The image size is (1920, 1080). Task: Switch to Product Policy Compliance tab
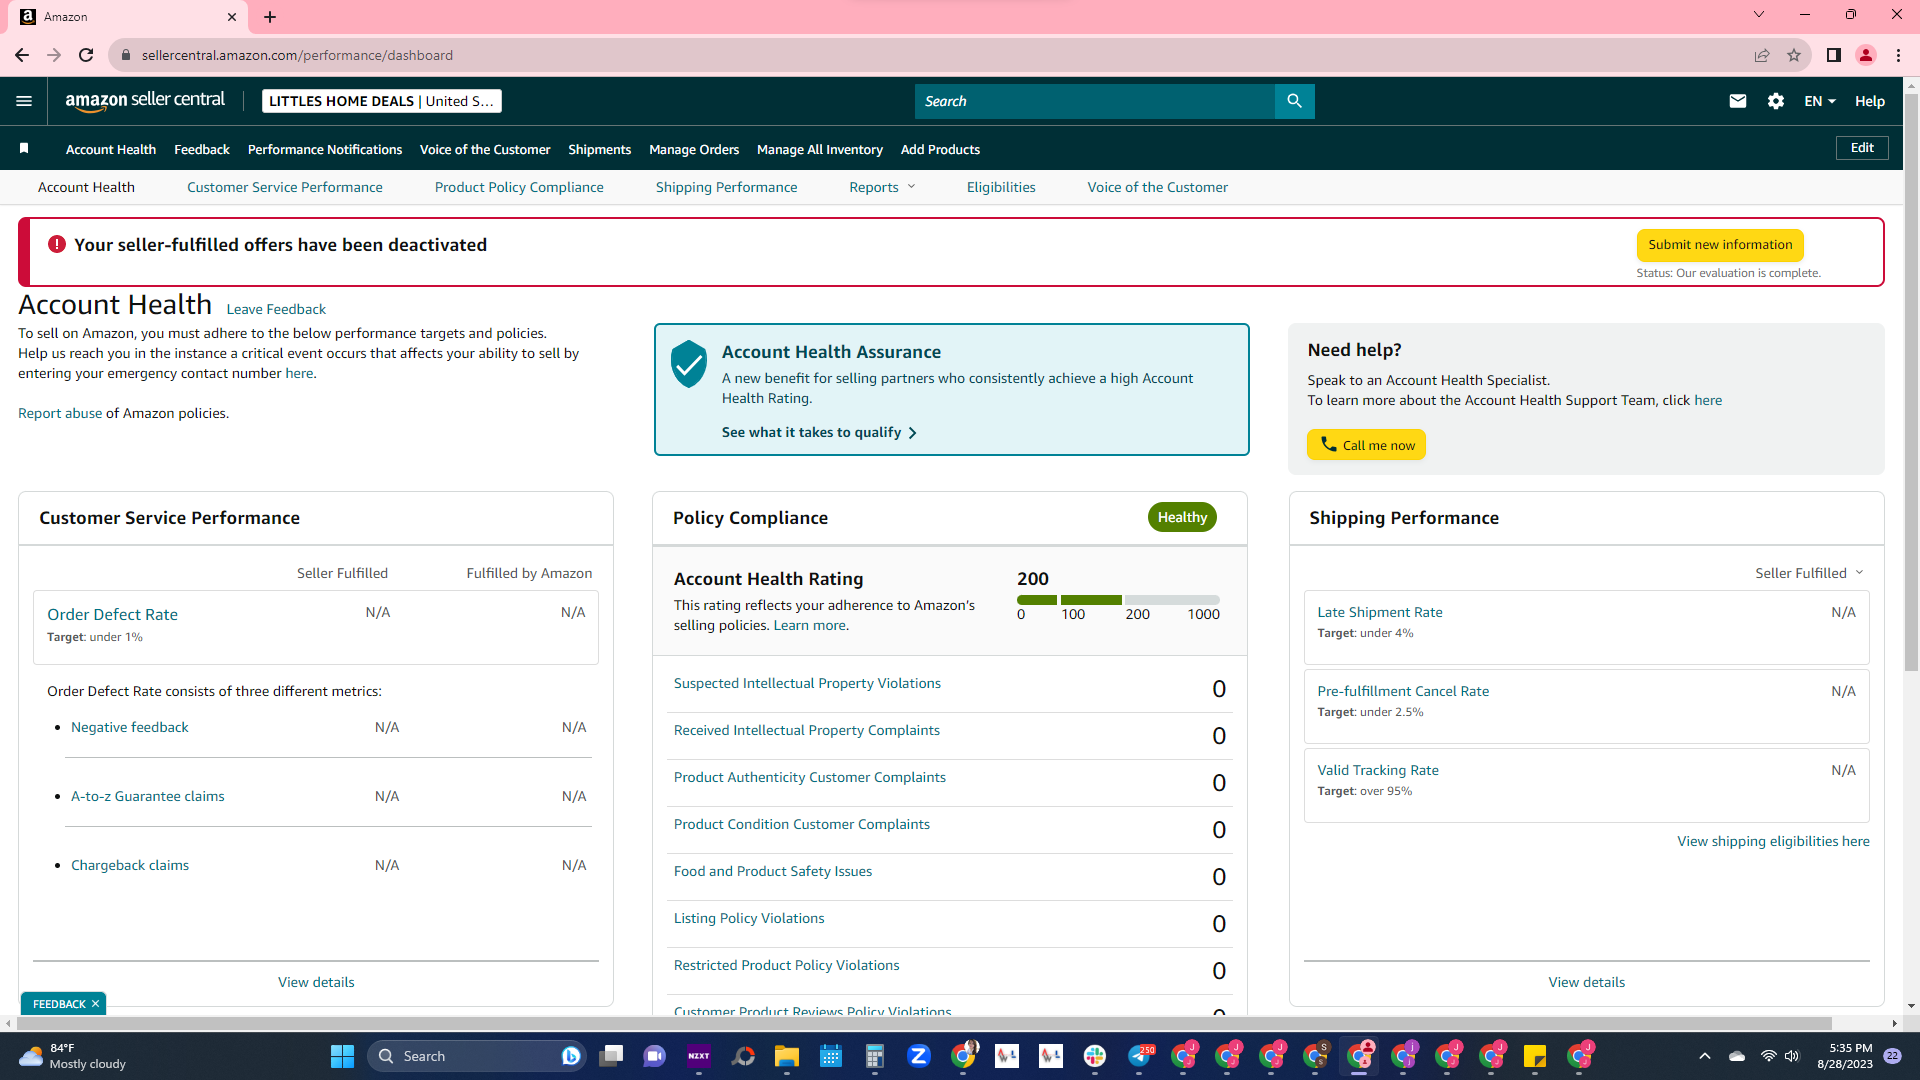[x=519, y=187]
